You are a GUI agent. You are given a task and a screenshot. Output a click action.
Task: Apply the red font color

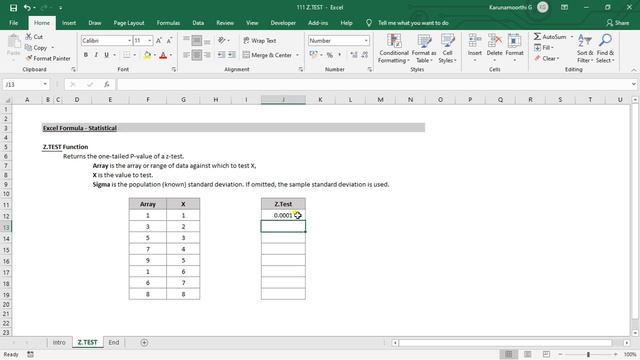tap(163, 55)
